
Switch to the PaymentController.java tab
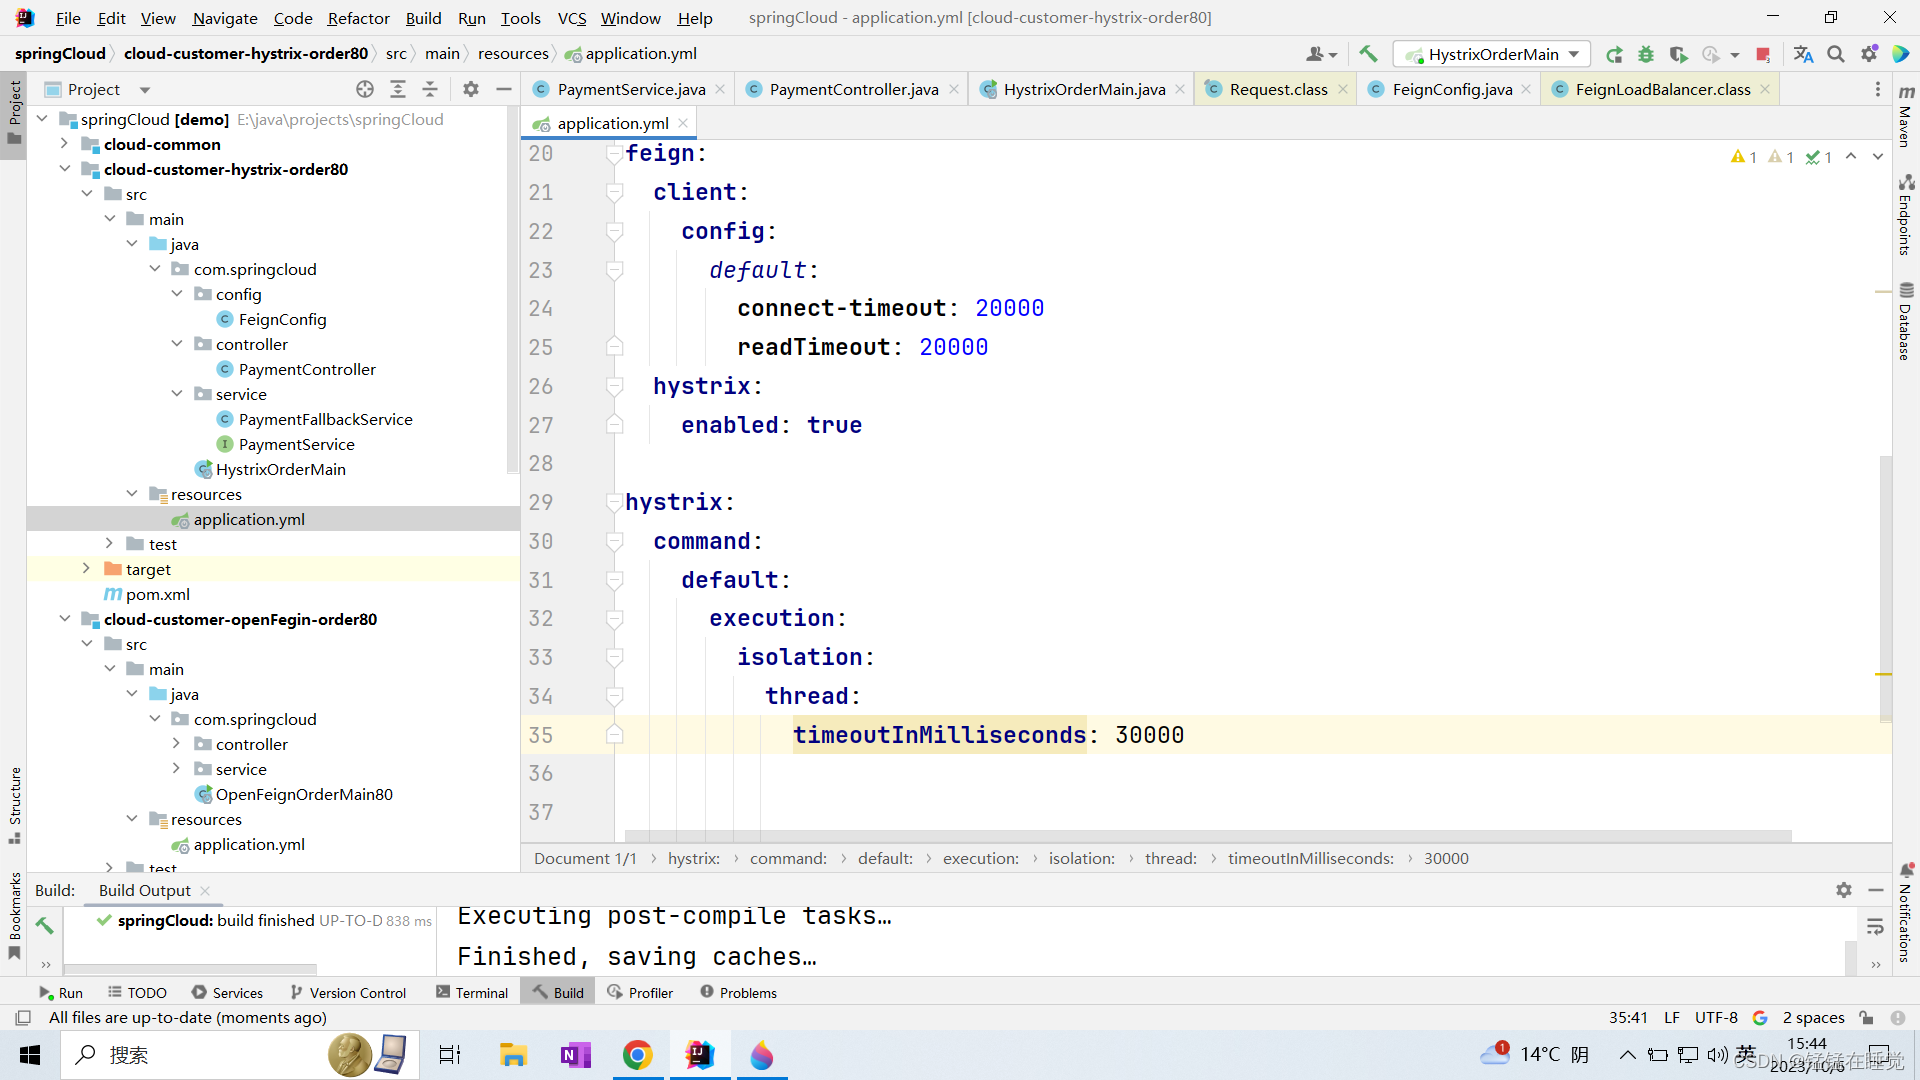[851, 89]
